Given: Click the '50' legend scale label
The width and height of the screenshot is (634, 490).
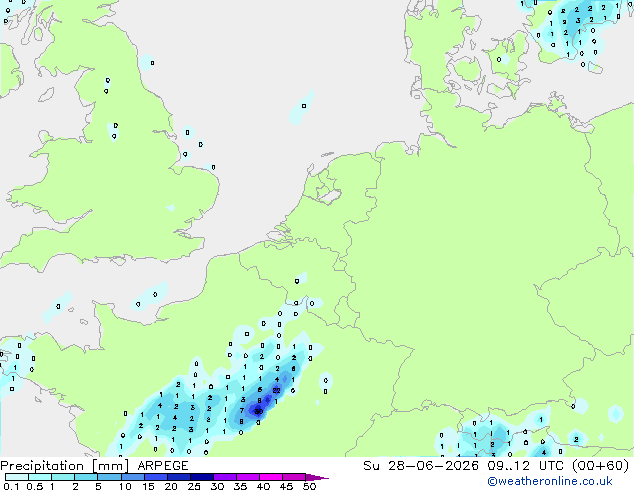Looking at the screenshot, I should point(309,486).
